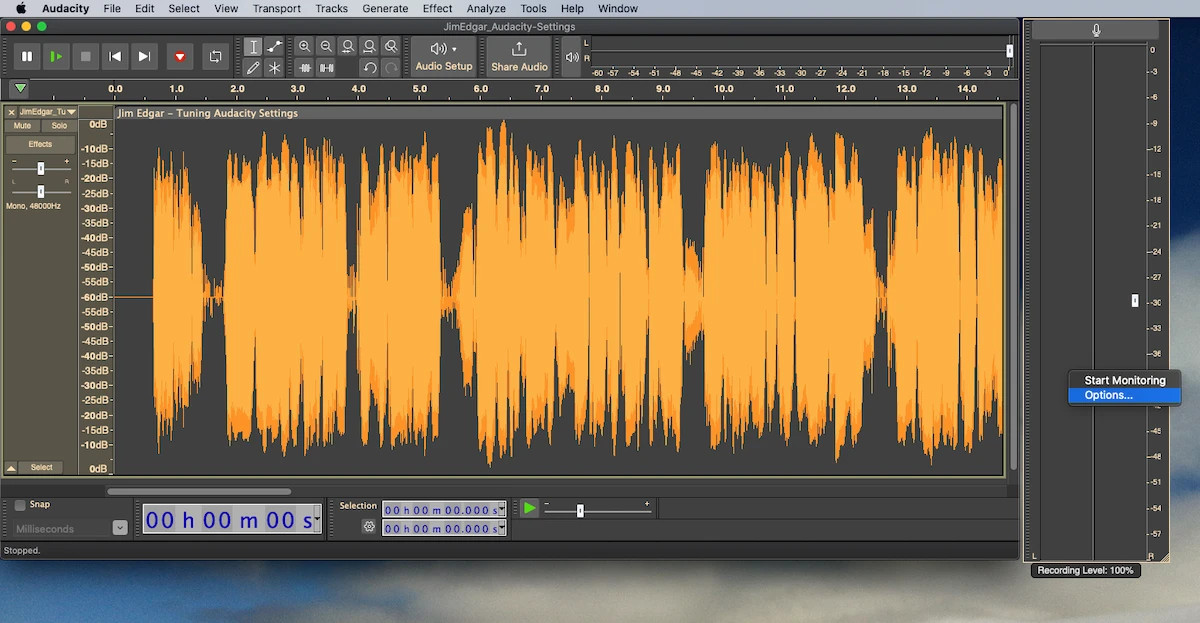The height and width of the screenshot is (623, 1200).
Task: Choose Options from the meter context menu
Action: (1106, 395)
